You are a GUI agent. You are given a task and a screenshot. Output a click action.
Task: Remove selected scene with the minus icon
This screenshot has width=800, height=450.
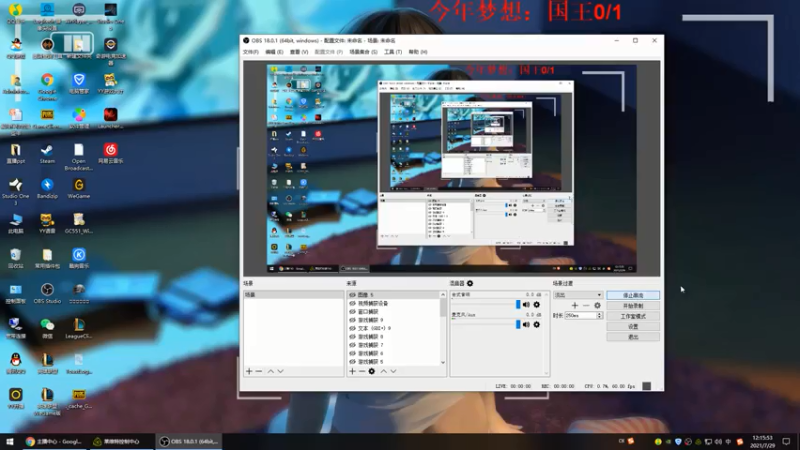click(259, 371)
